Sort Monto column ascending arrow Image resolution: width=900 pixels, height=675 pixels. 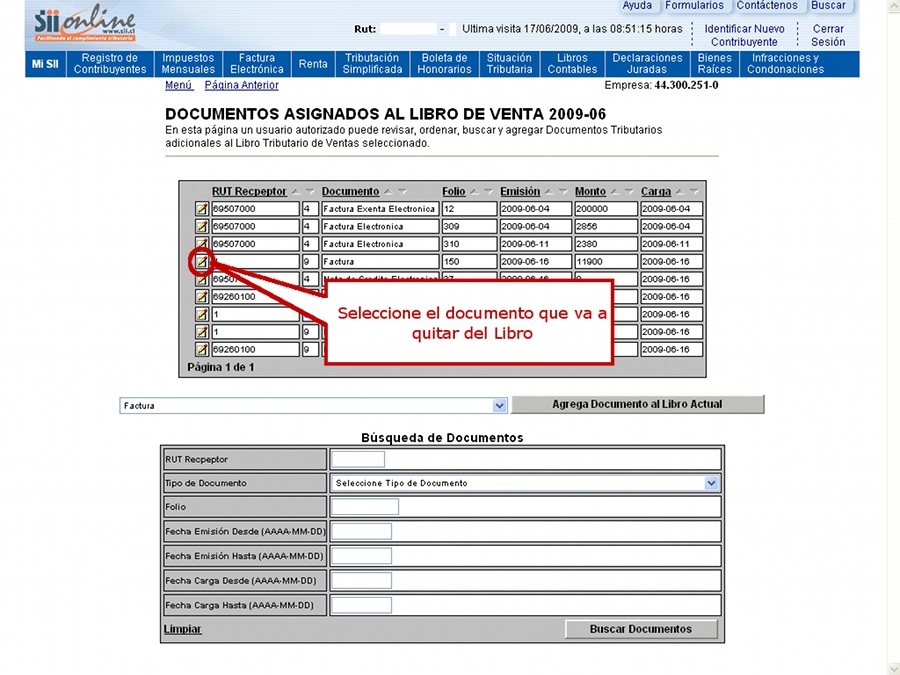pos(615,192)
